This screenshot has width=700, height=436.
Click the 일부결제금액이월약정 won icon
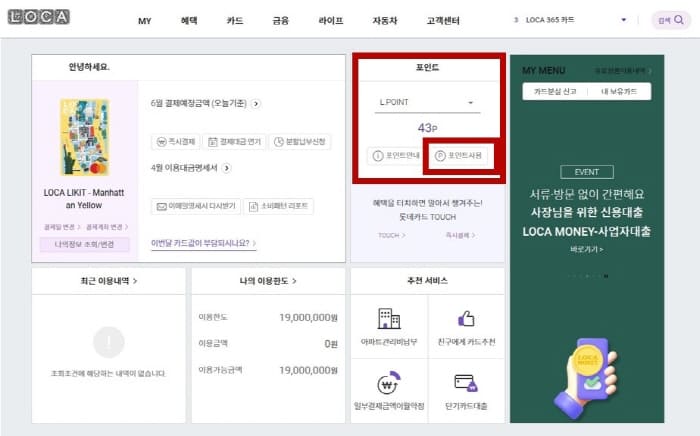(388, 383)
